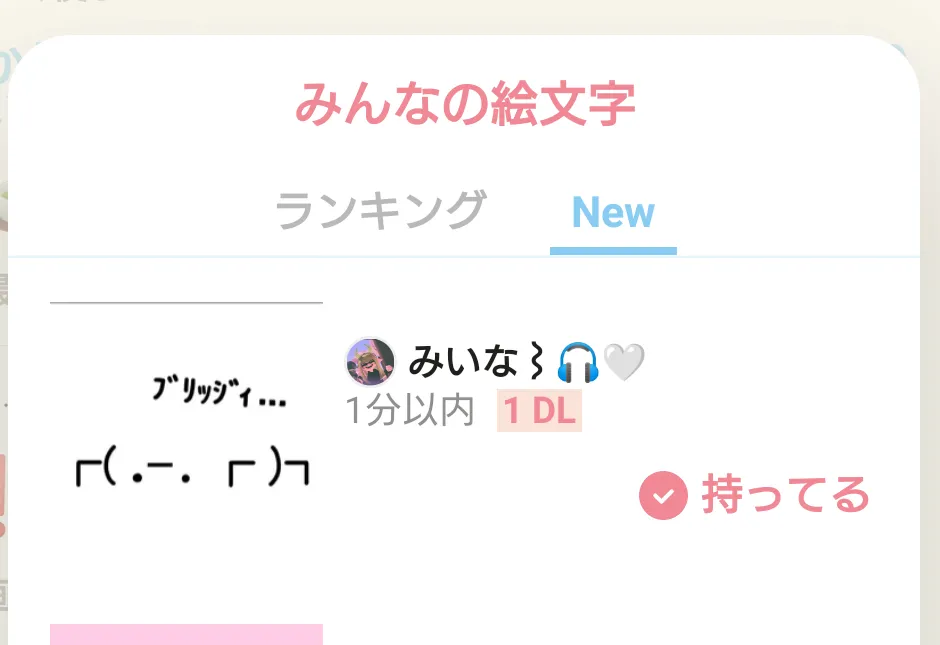940x645 pixels.
Task: Click the 1分以内 timestamp text
Action: point(410,411)
